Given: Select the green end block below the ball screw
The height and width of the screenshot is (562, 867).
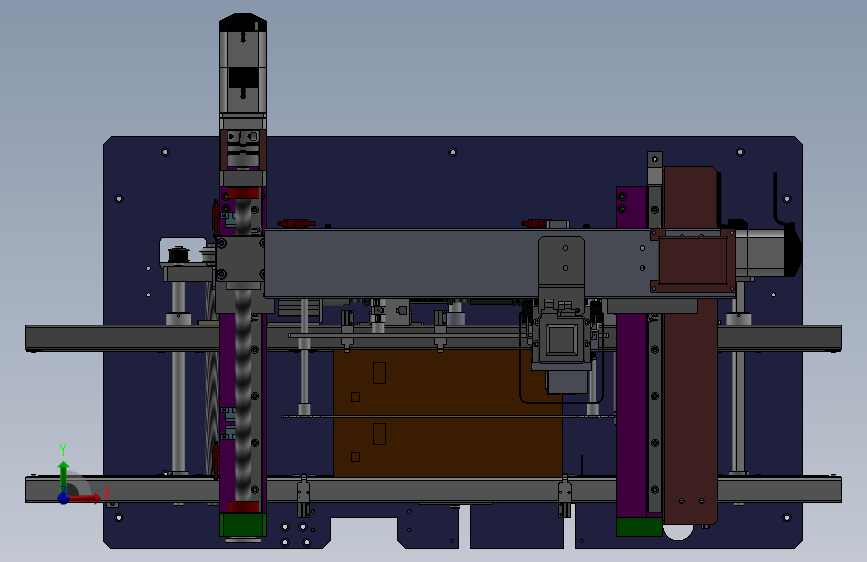Looking at the screenshot, I should (x=243, y=525).
